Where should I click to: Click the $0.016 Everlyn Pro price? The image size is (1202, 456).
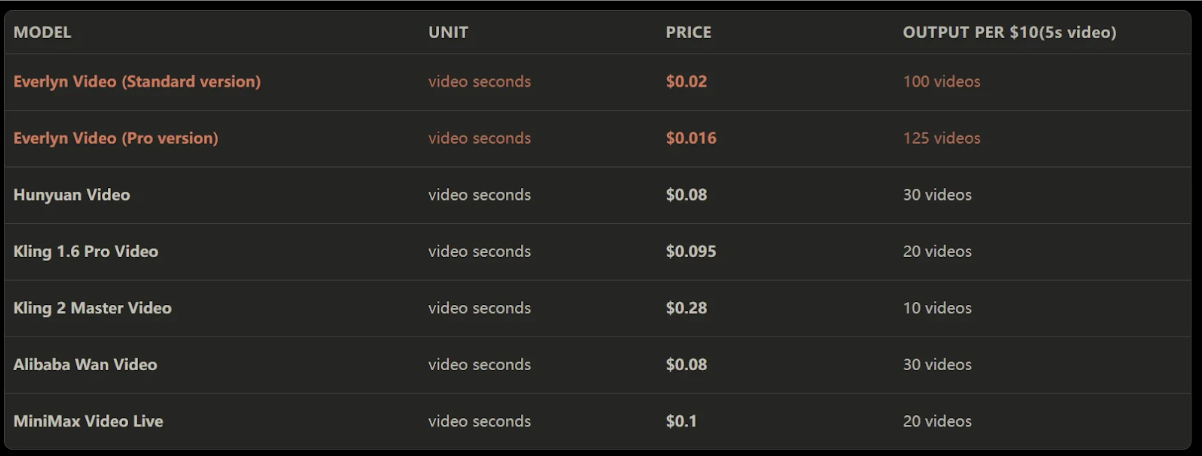point(691,138)
